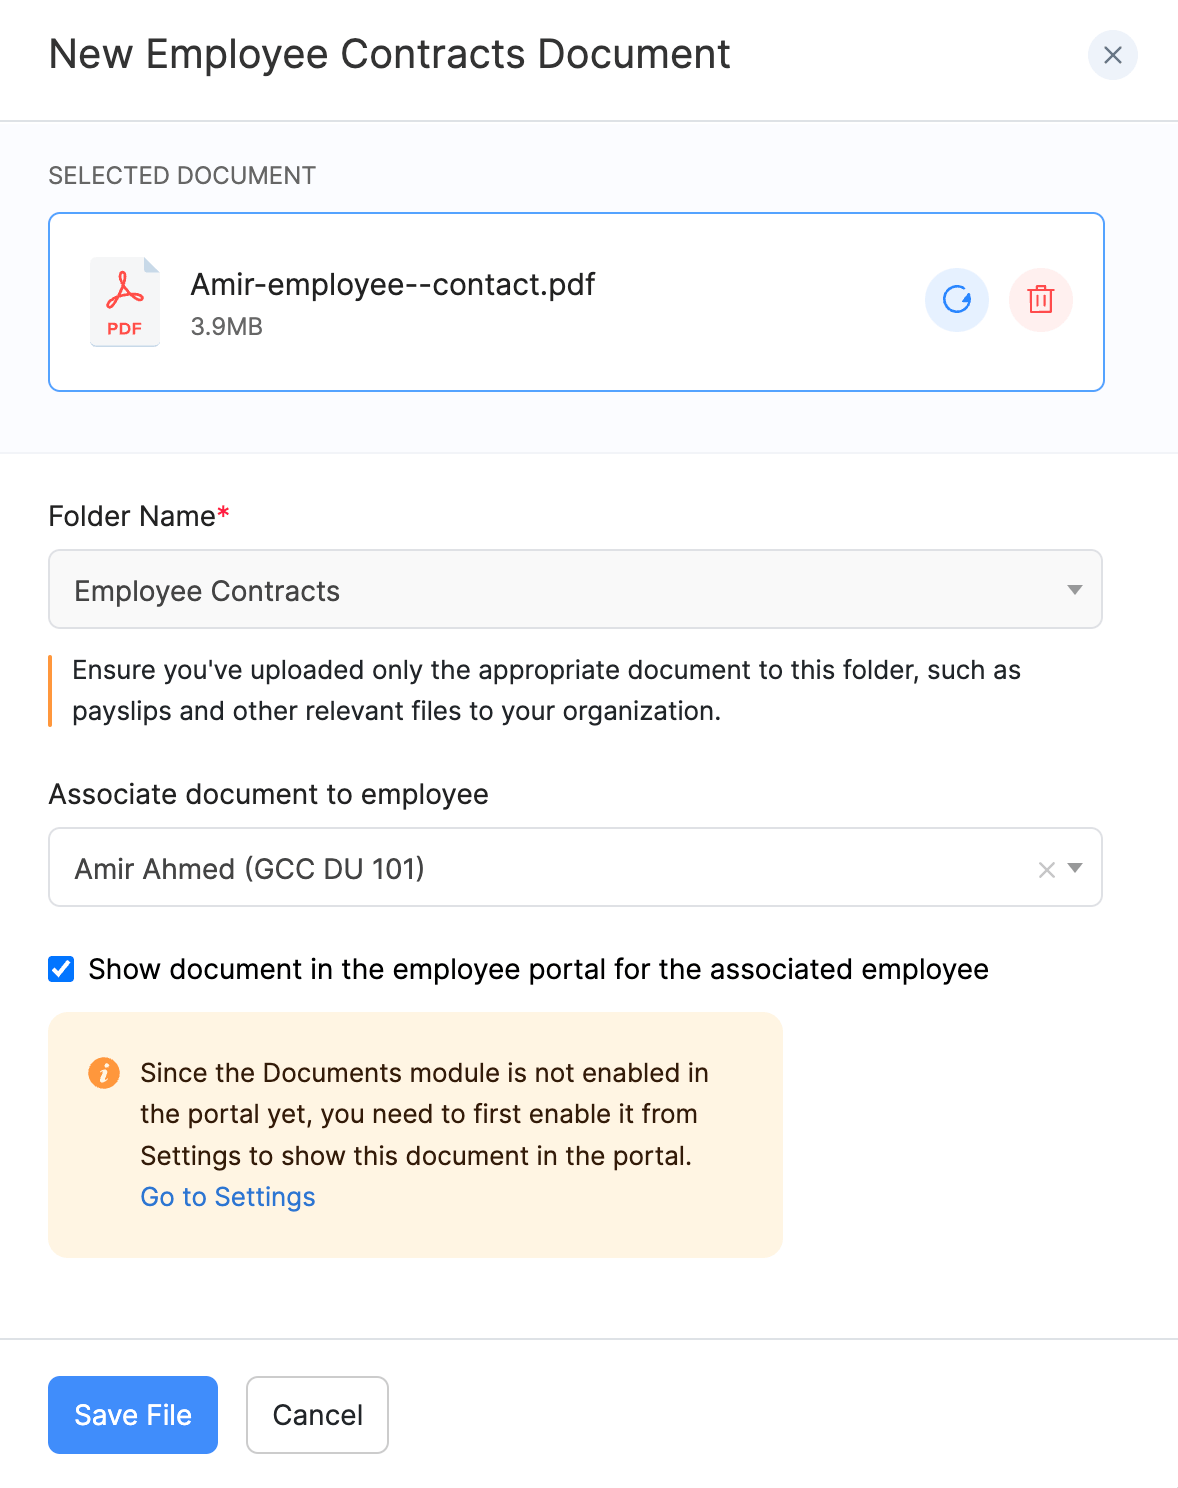The height and width of the screenshot is (1488, 1178).
Task: Click the orange info icon in notice
Action: [104, 1073]
